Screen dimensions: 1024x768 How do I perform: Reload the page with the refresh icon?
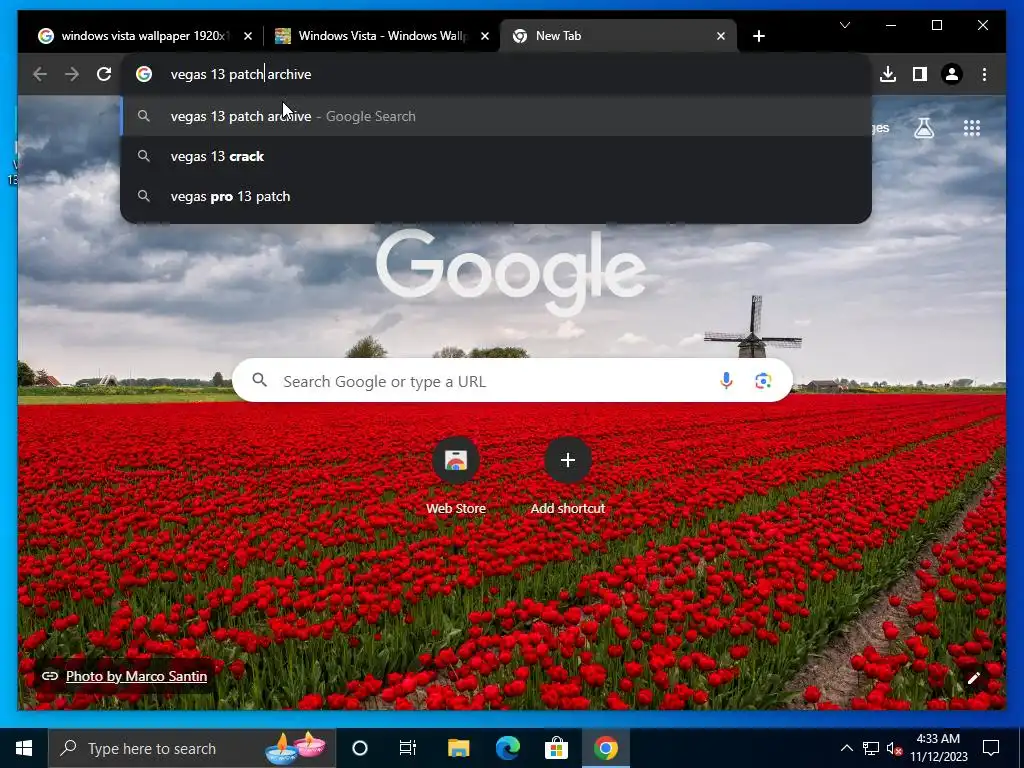point(104,74)
